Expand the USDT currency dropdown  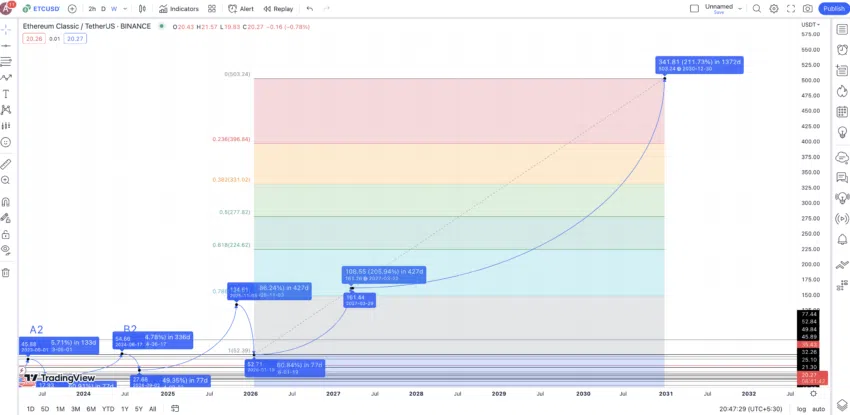[x=810, y=24]
